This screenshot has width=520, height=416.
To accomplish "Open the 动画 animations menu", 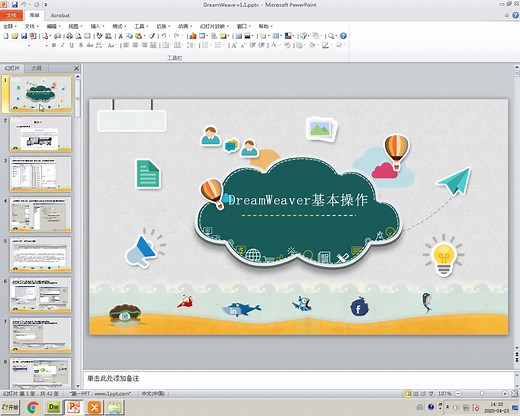I will click(184, 26).
